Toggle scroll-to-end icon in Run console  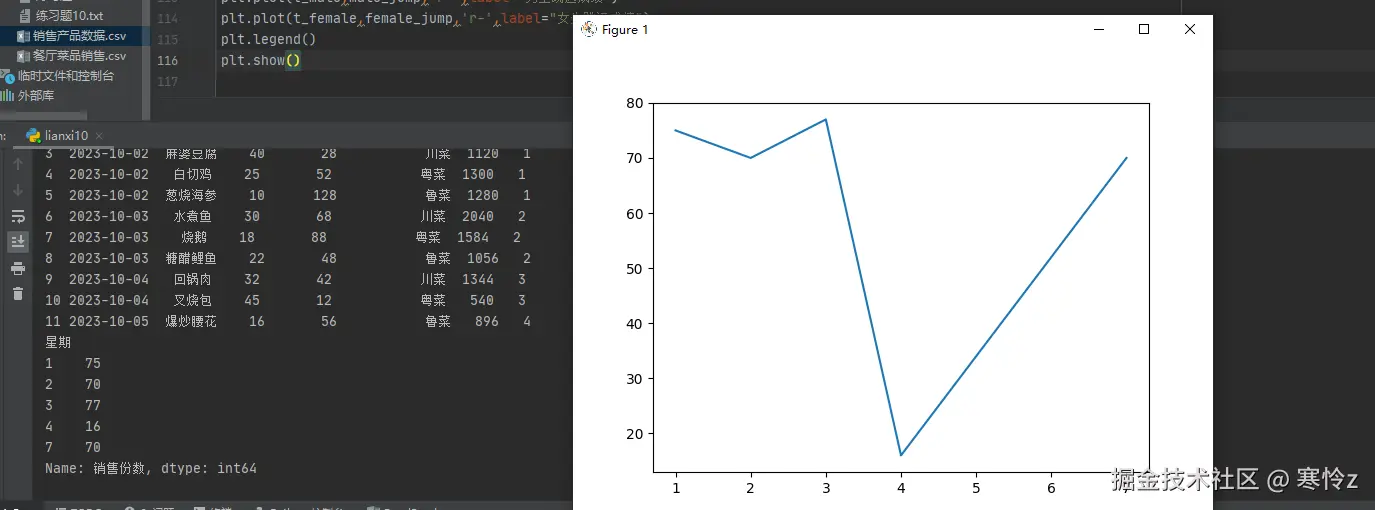coord(18,242)
